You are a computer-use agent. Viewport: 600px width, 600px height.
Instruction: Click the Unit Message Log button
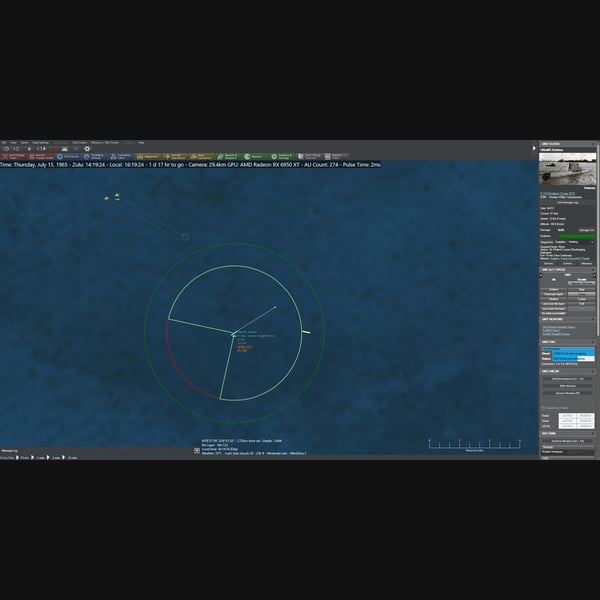(x=567, y=202)
